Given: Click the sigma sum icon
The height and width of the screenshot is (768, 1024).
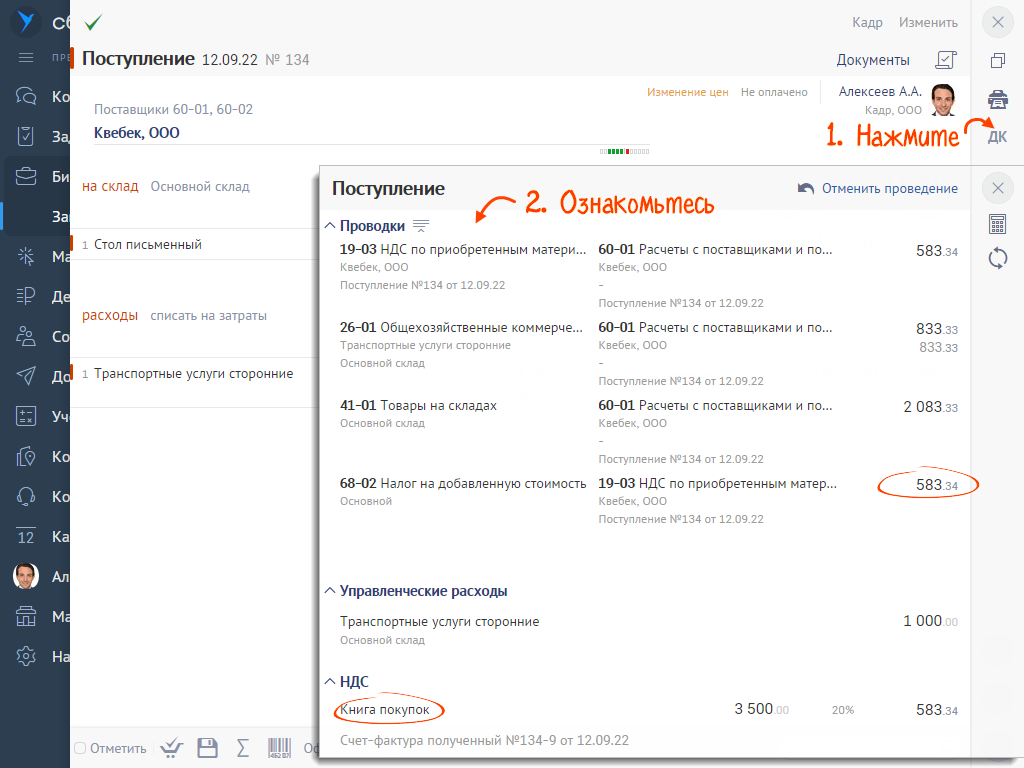Looking at the screenshot, I should pyautogui.click(x=242, y=748).
